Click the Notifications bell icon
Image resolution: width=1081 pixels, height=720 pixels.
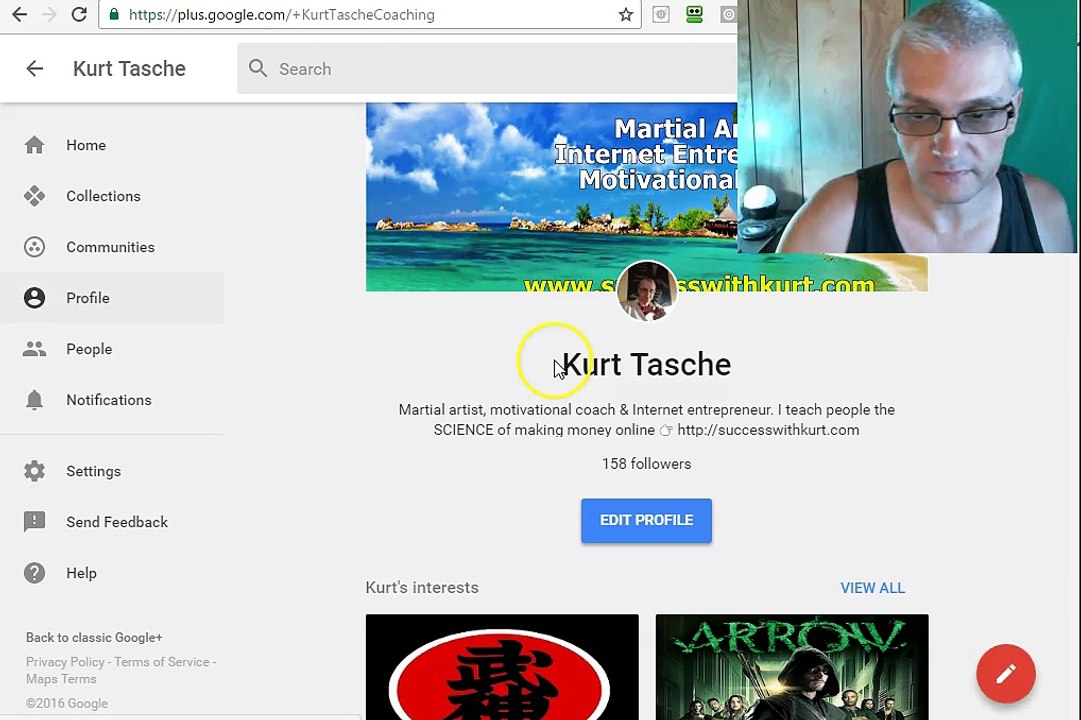pos(34,400)
